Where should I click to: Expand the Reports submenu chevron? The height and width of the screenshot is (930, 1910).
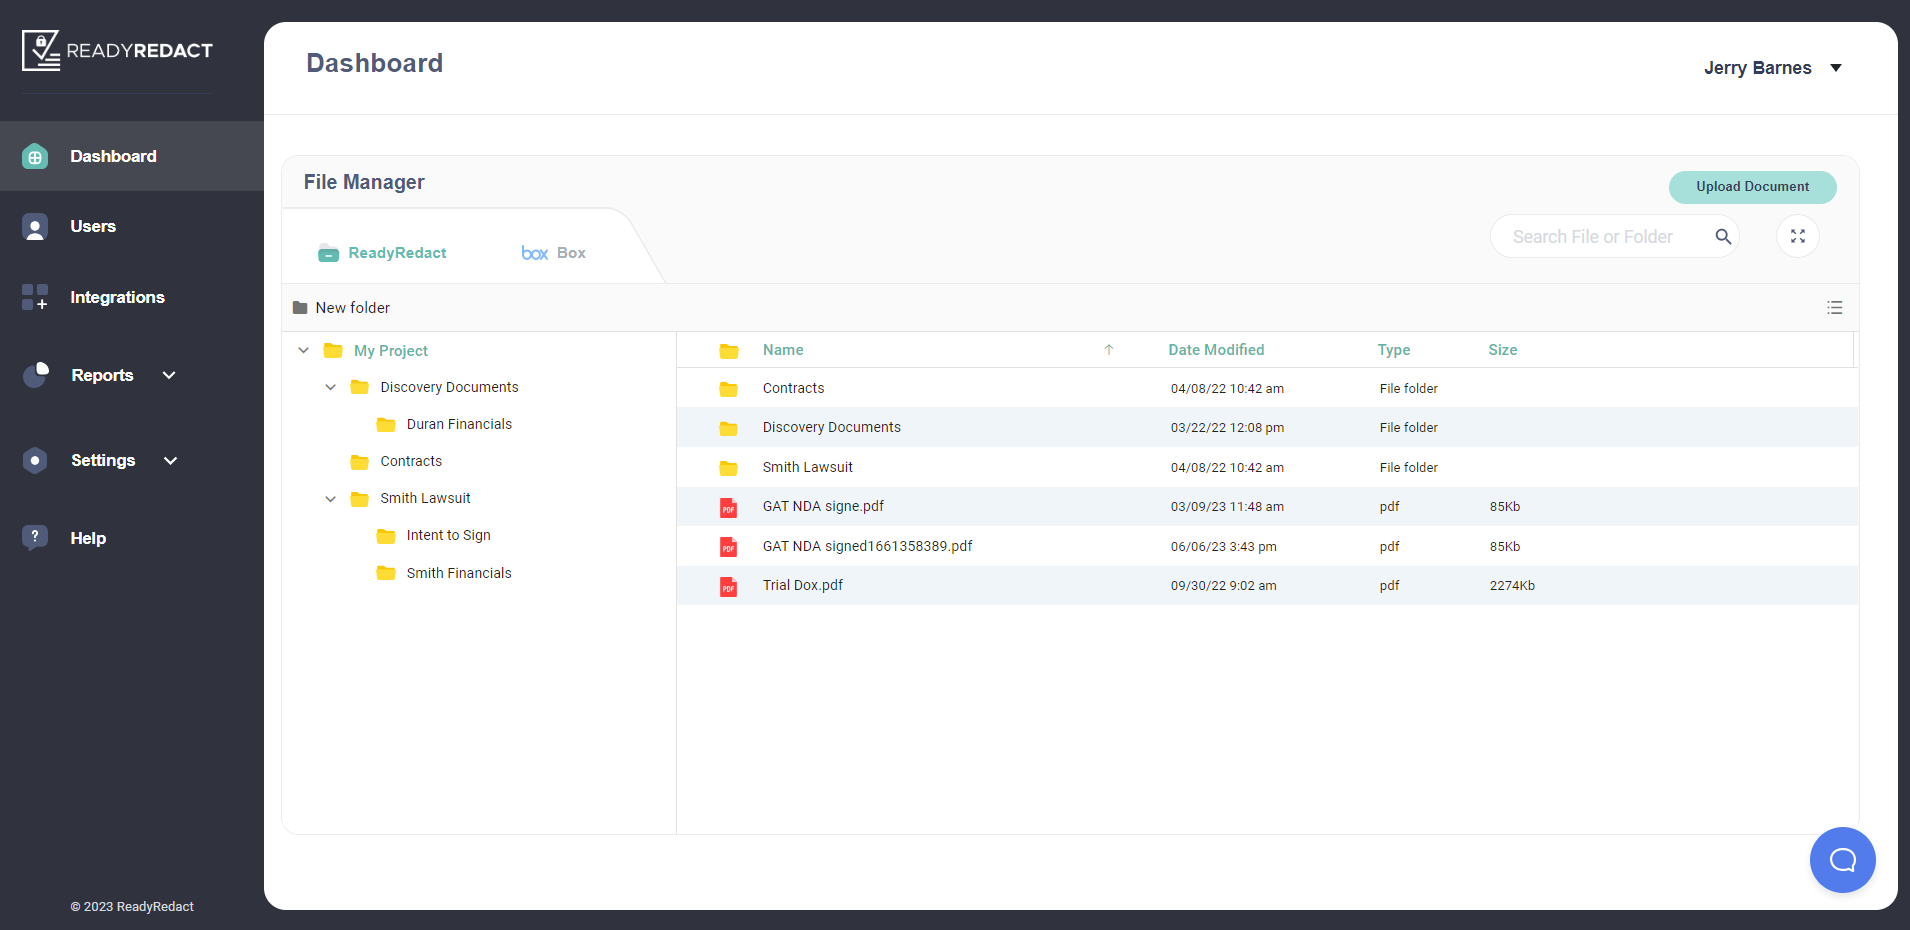[x=169, y=375]
